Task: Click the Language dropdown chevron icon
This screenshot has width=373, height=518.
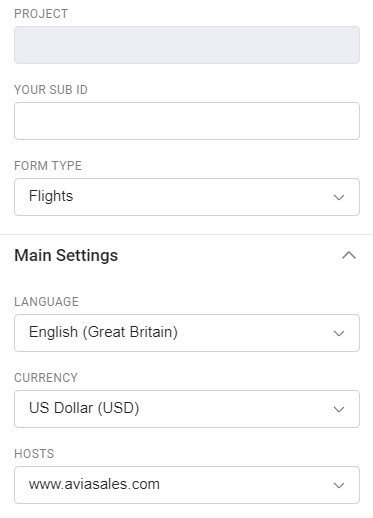Action: pyautogui.click(x=339, y=333)
